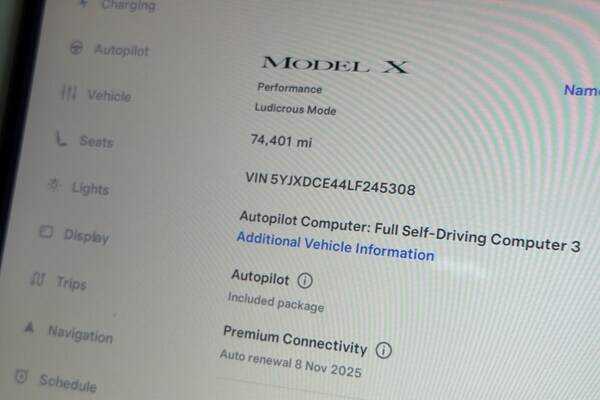Click the Vehicle sliders icon
600x400 pixels.
(x=69, y=93)
